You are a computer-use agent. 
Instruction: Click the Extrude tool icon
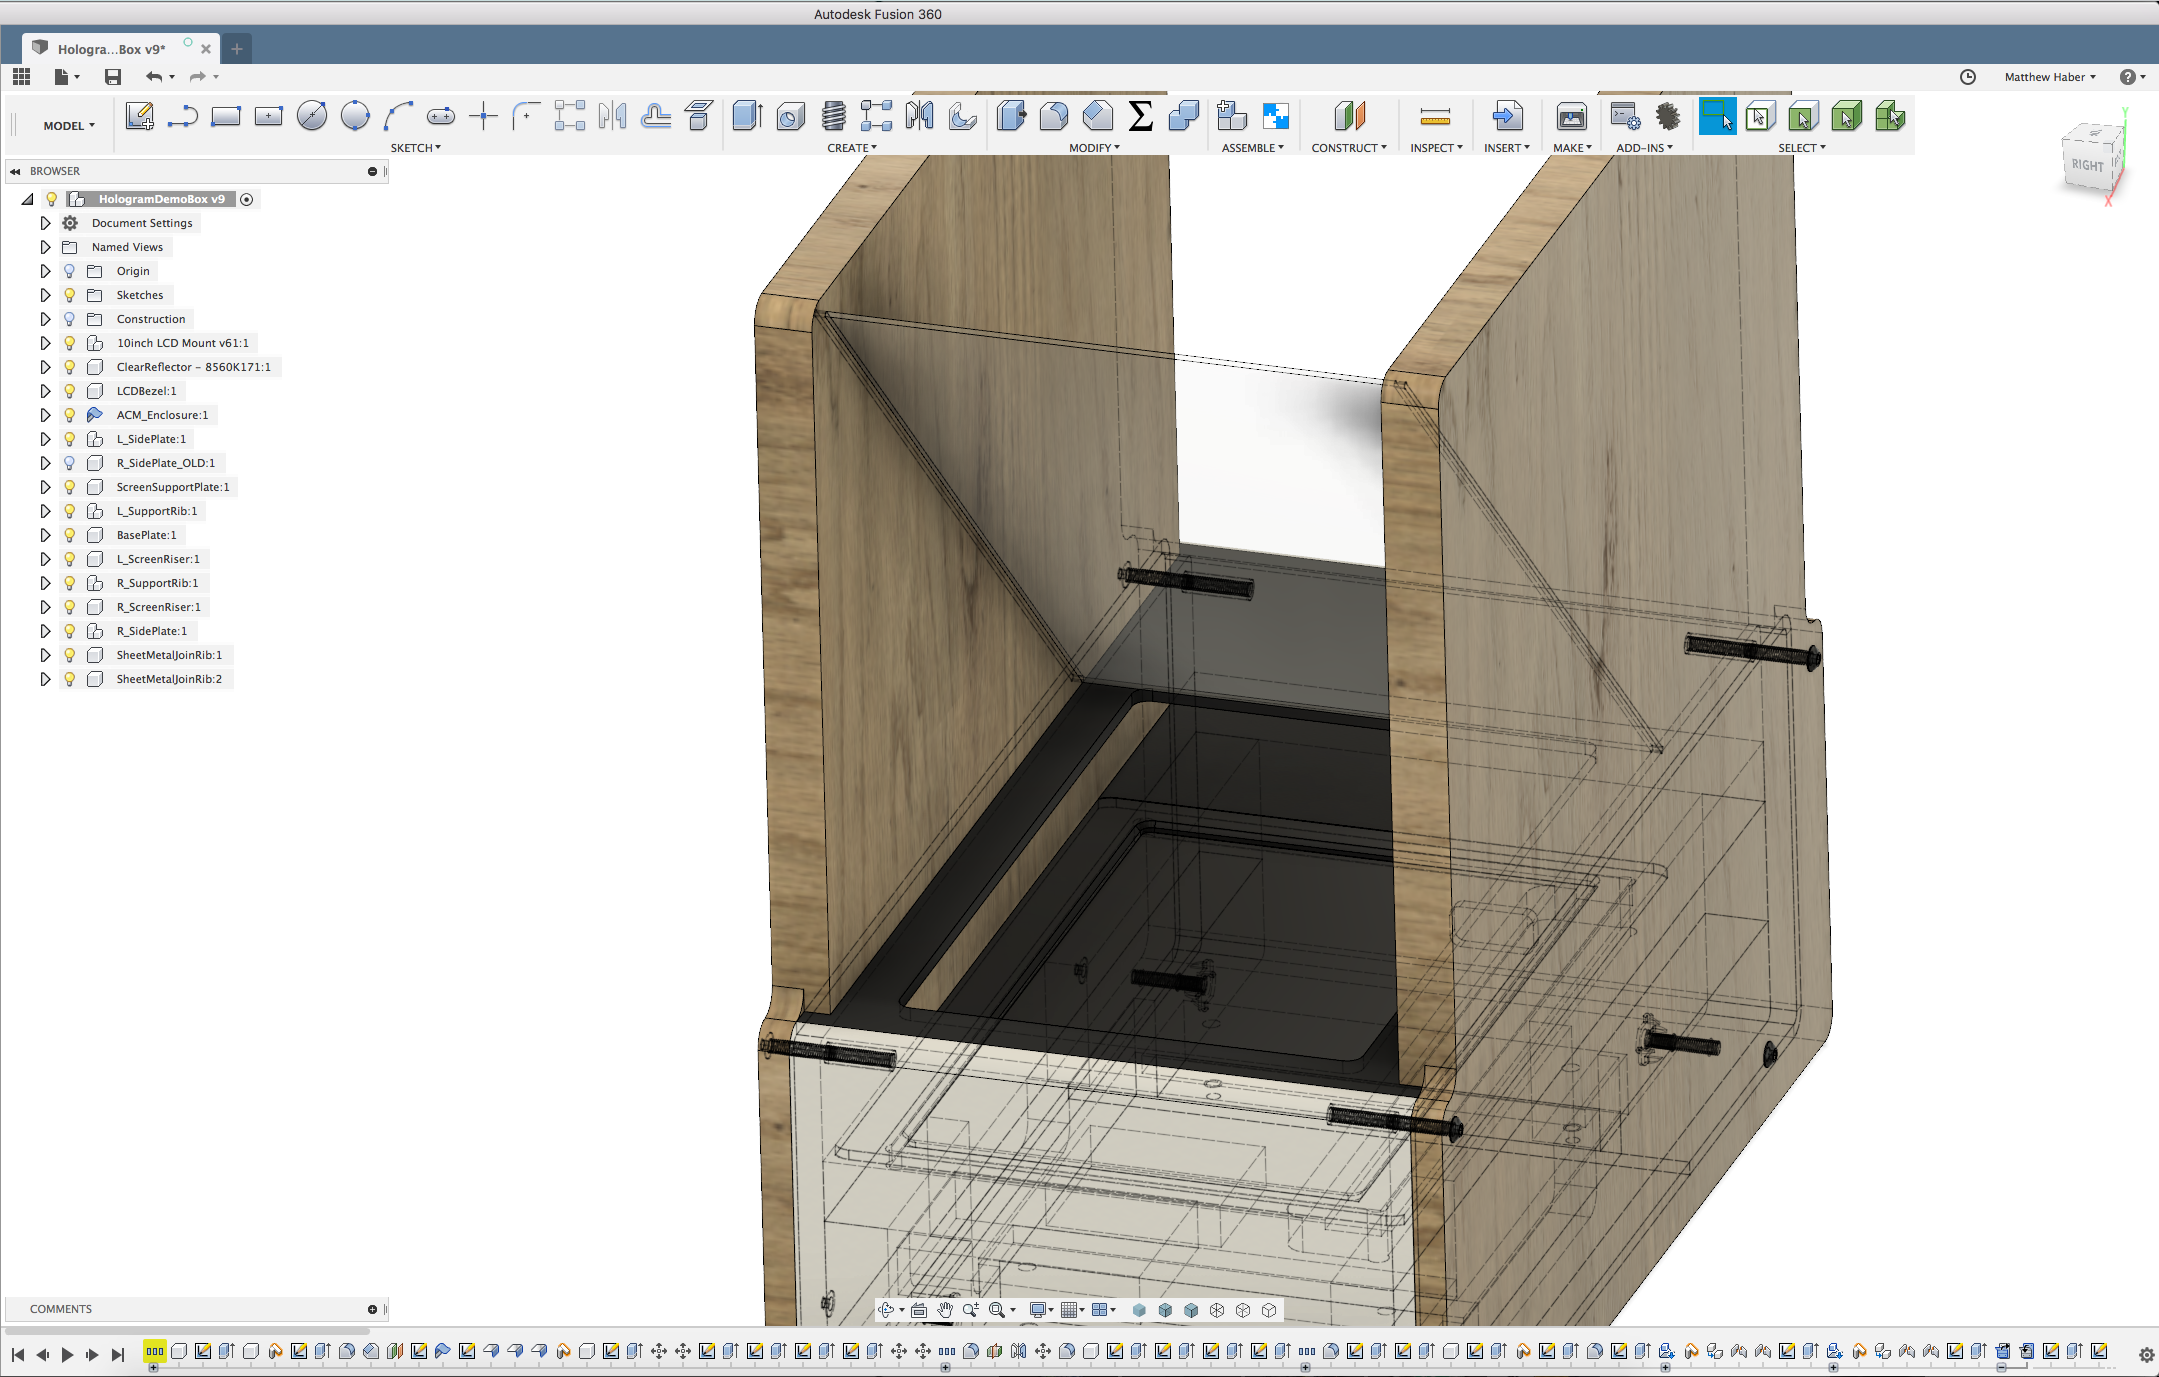click(x=748, y=116)
